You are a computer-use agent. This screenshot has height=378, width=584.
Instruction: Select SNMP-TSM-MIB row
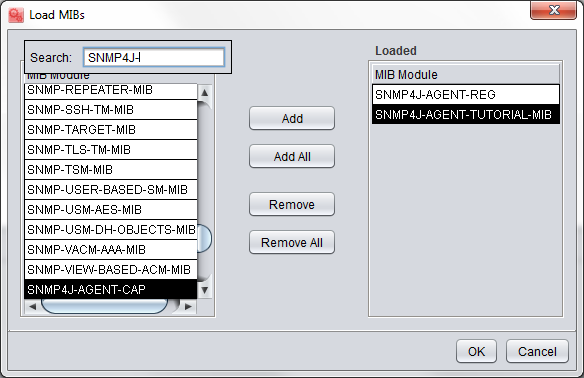111,170
